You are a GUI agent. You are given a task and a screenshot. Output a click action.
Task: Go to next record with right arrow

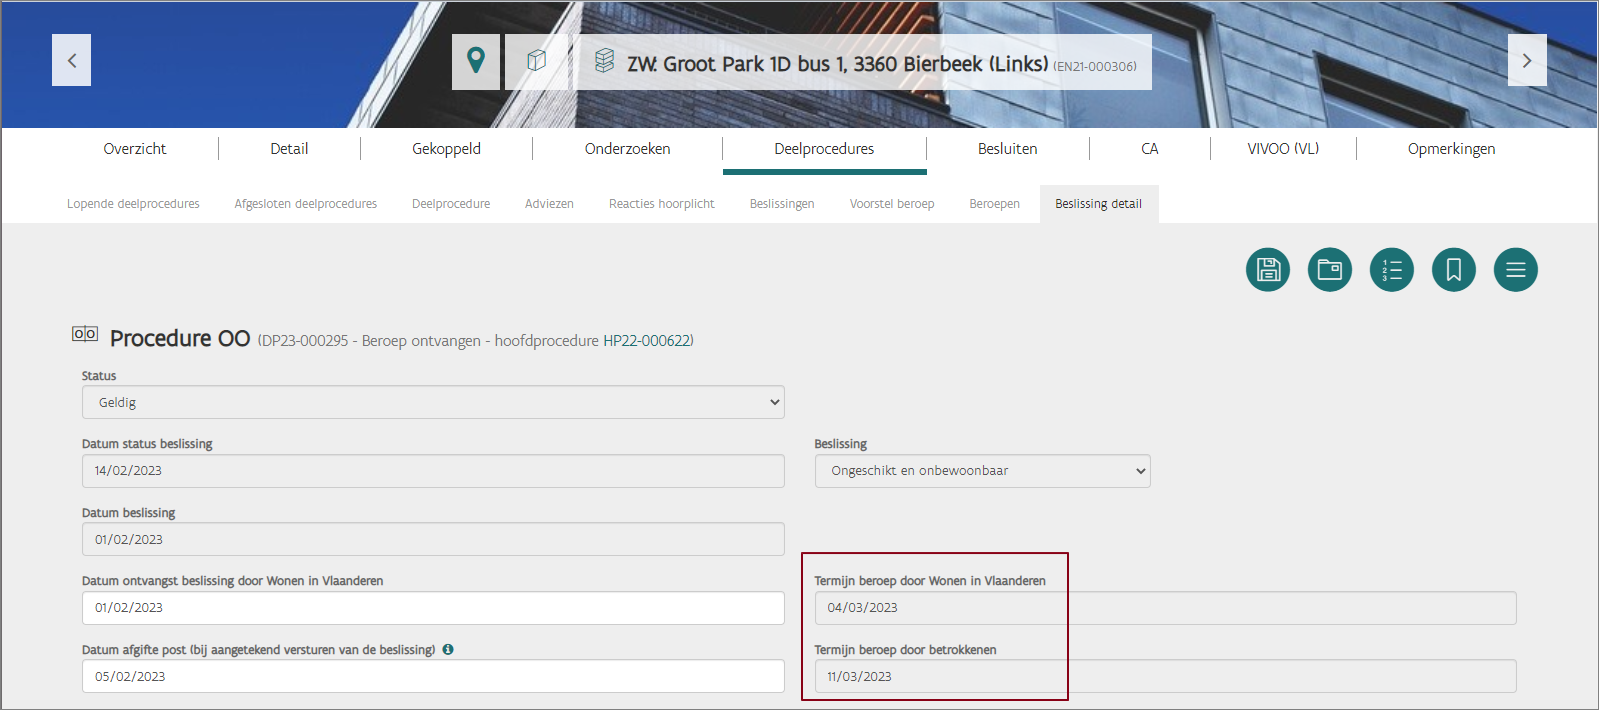coord(1526,60)
